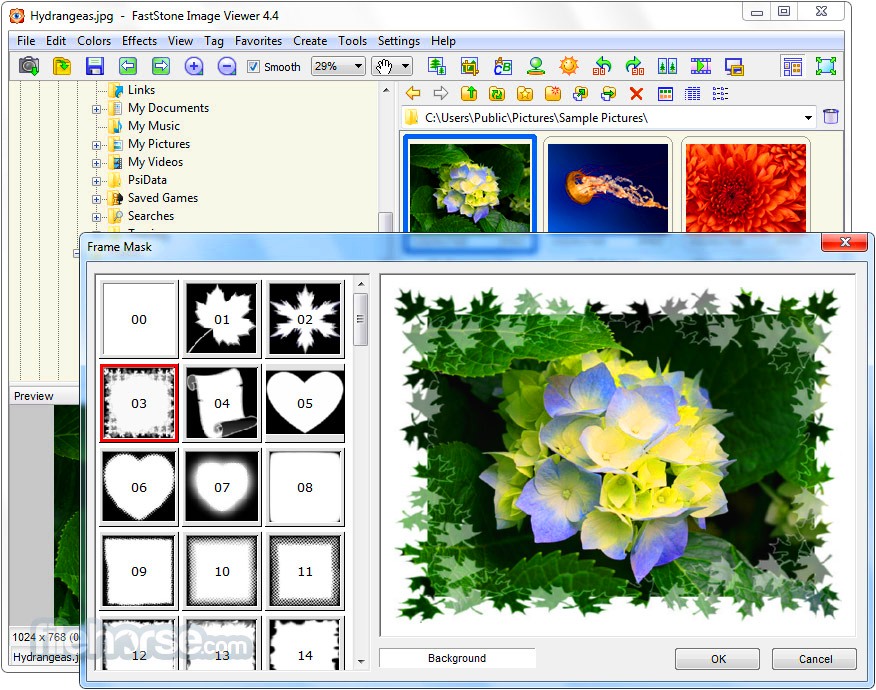Click the folder tree scroll-up arrow

click(386, 89)
